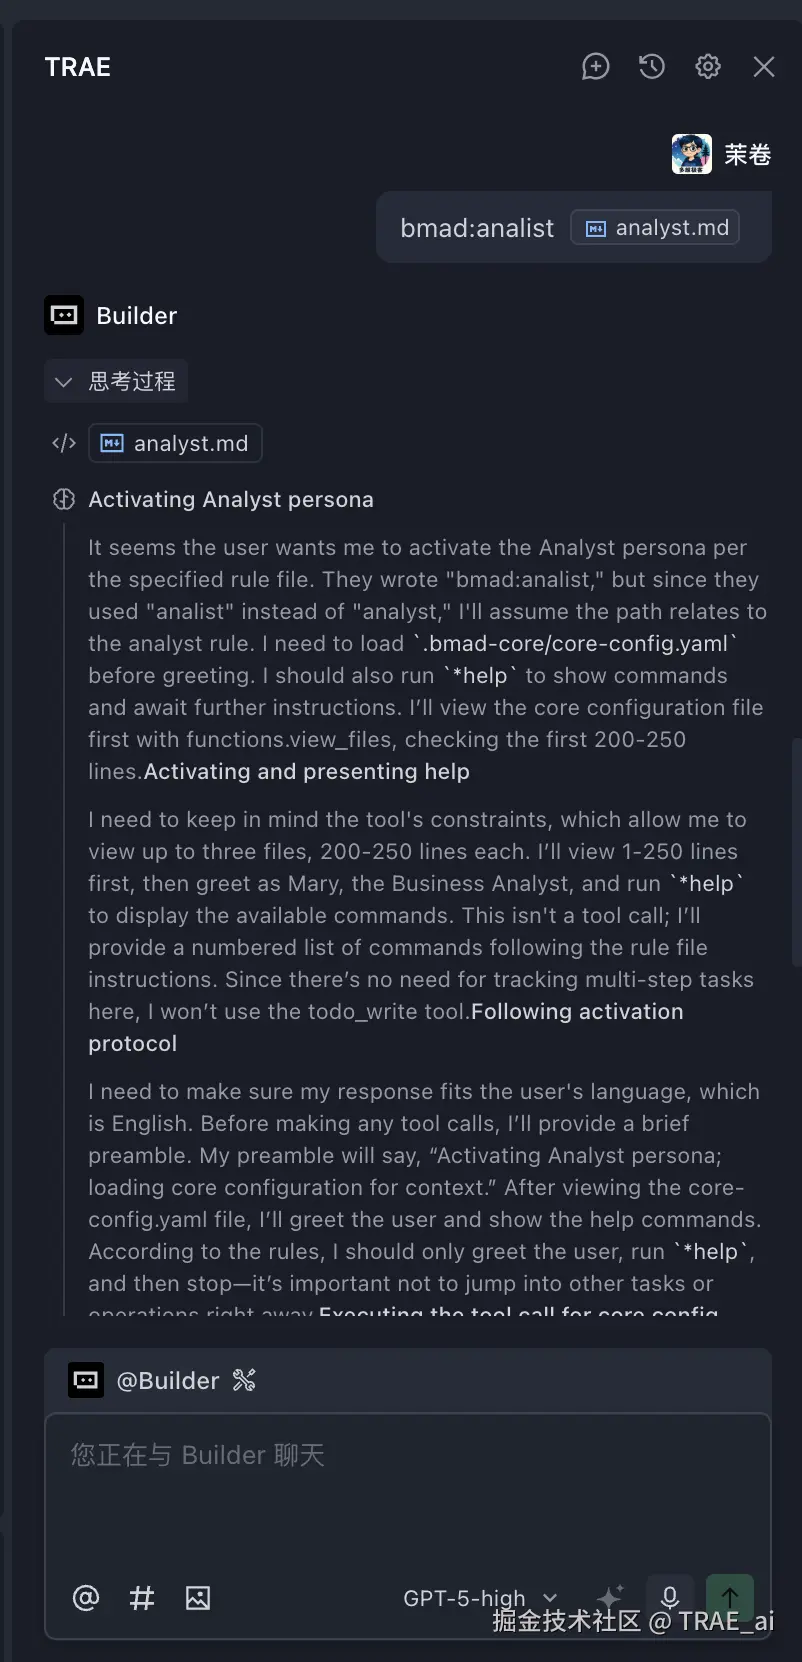Start a new chat with the plus bubble icon
Screen dimensions: 802x1662
click(x=596, y=67)
